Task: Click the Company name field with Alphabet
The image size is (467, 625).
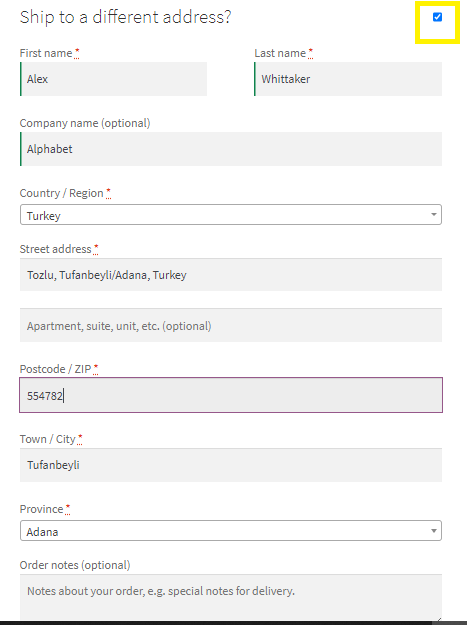Action: pos(231,149)
